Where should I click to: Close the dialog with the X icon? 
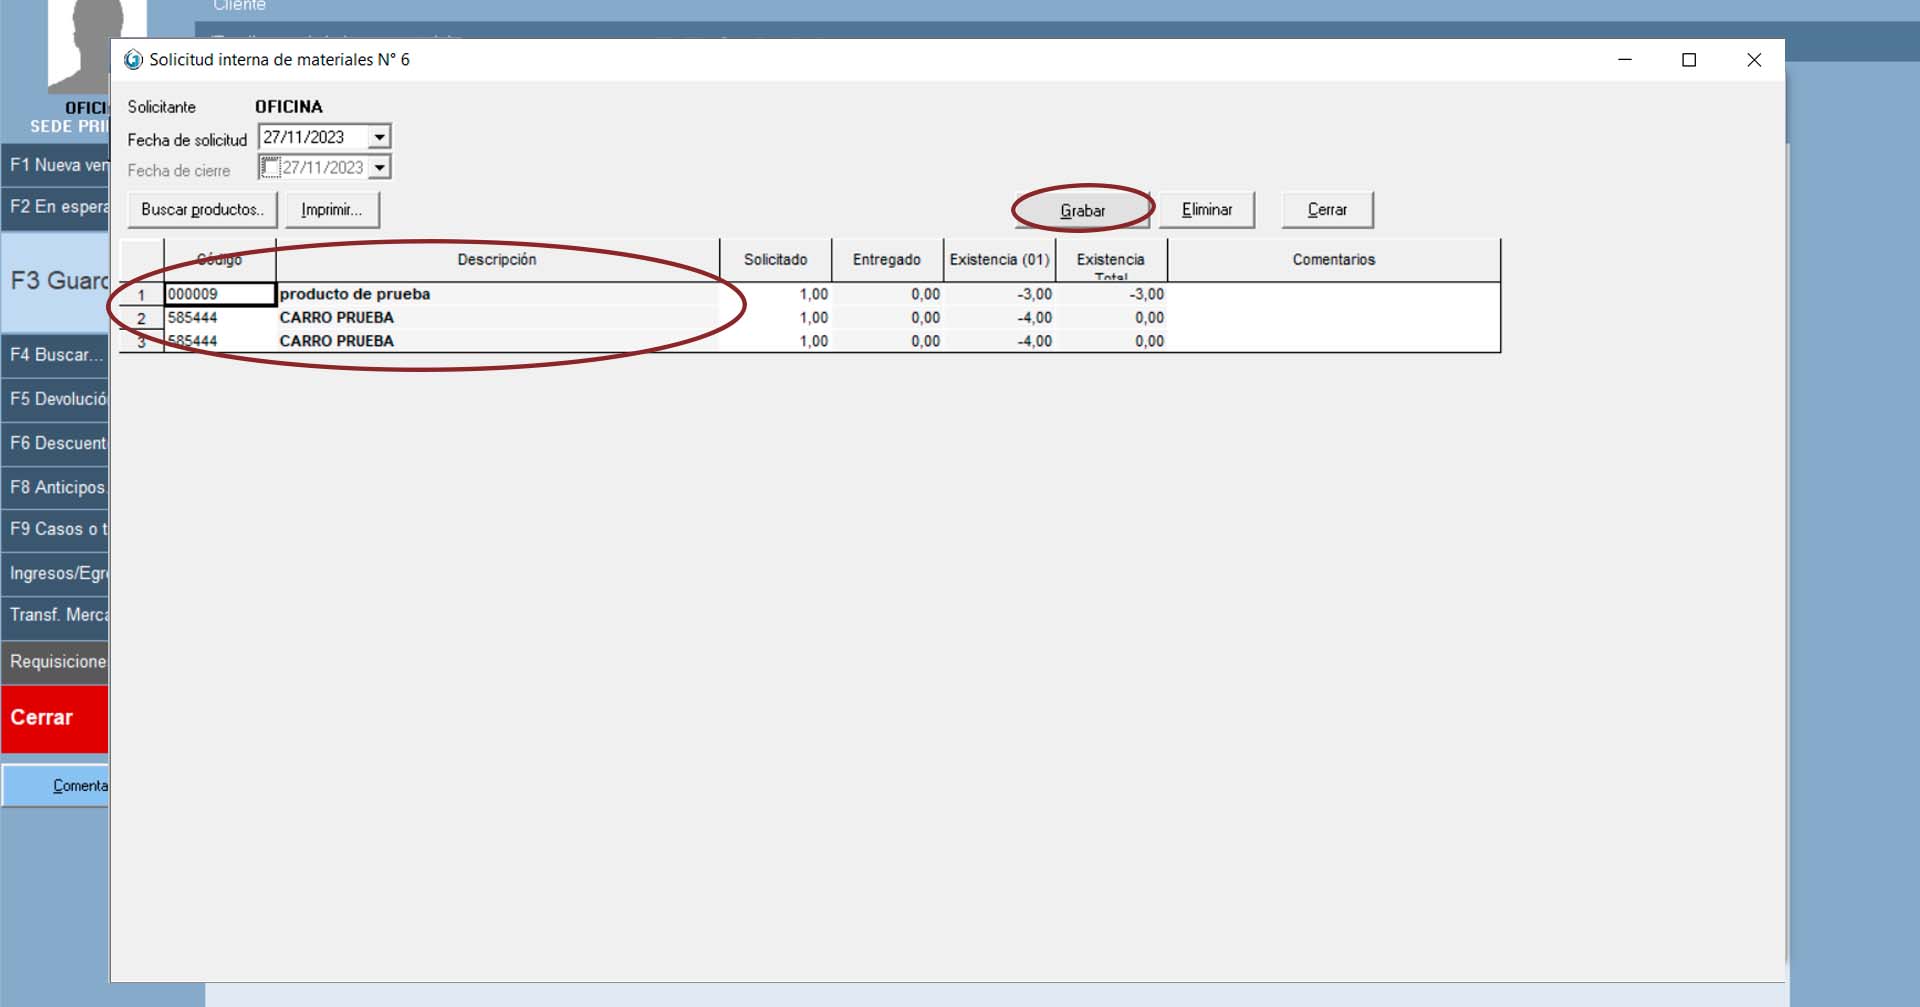(x=1754, y=60)
